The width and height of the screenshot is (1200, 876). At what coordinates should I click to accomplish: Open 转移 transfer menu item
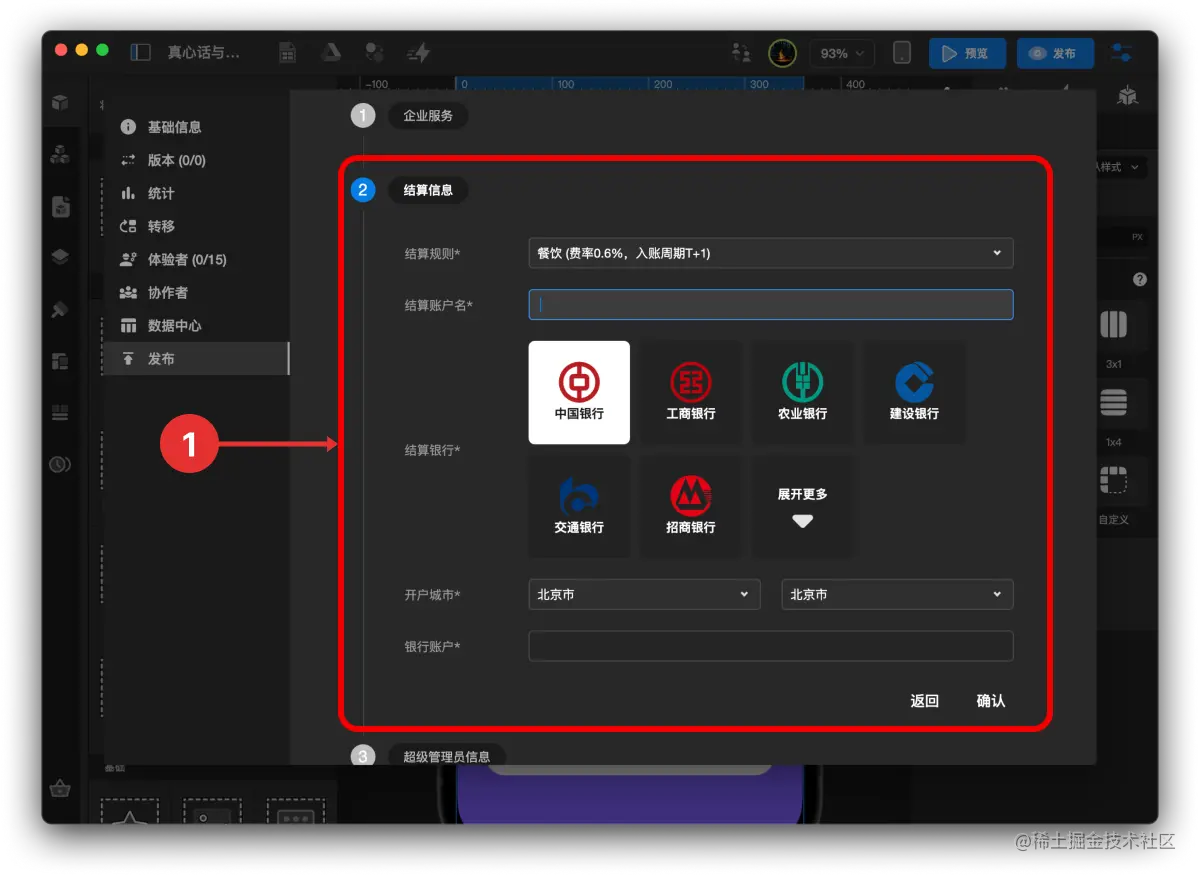pos(196,226)
